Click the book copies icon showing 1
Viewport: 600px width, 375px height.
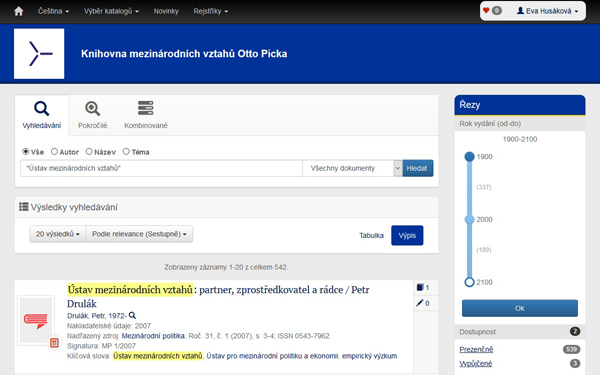[x=420, y=287]
